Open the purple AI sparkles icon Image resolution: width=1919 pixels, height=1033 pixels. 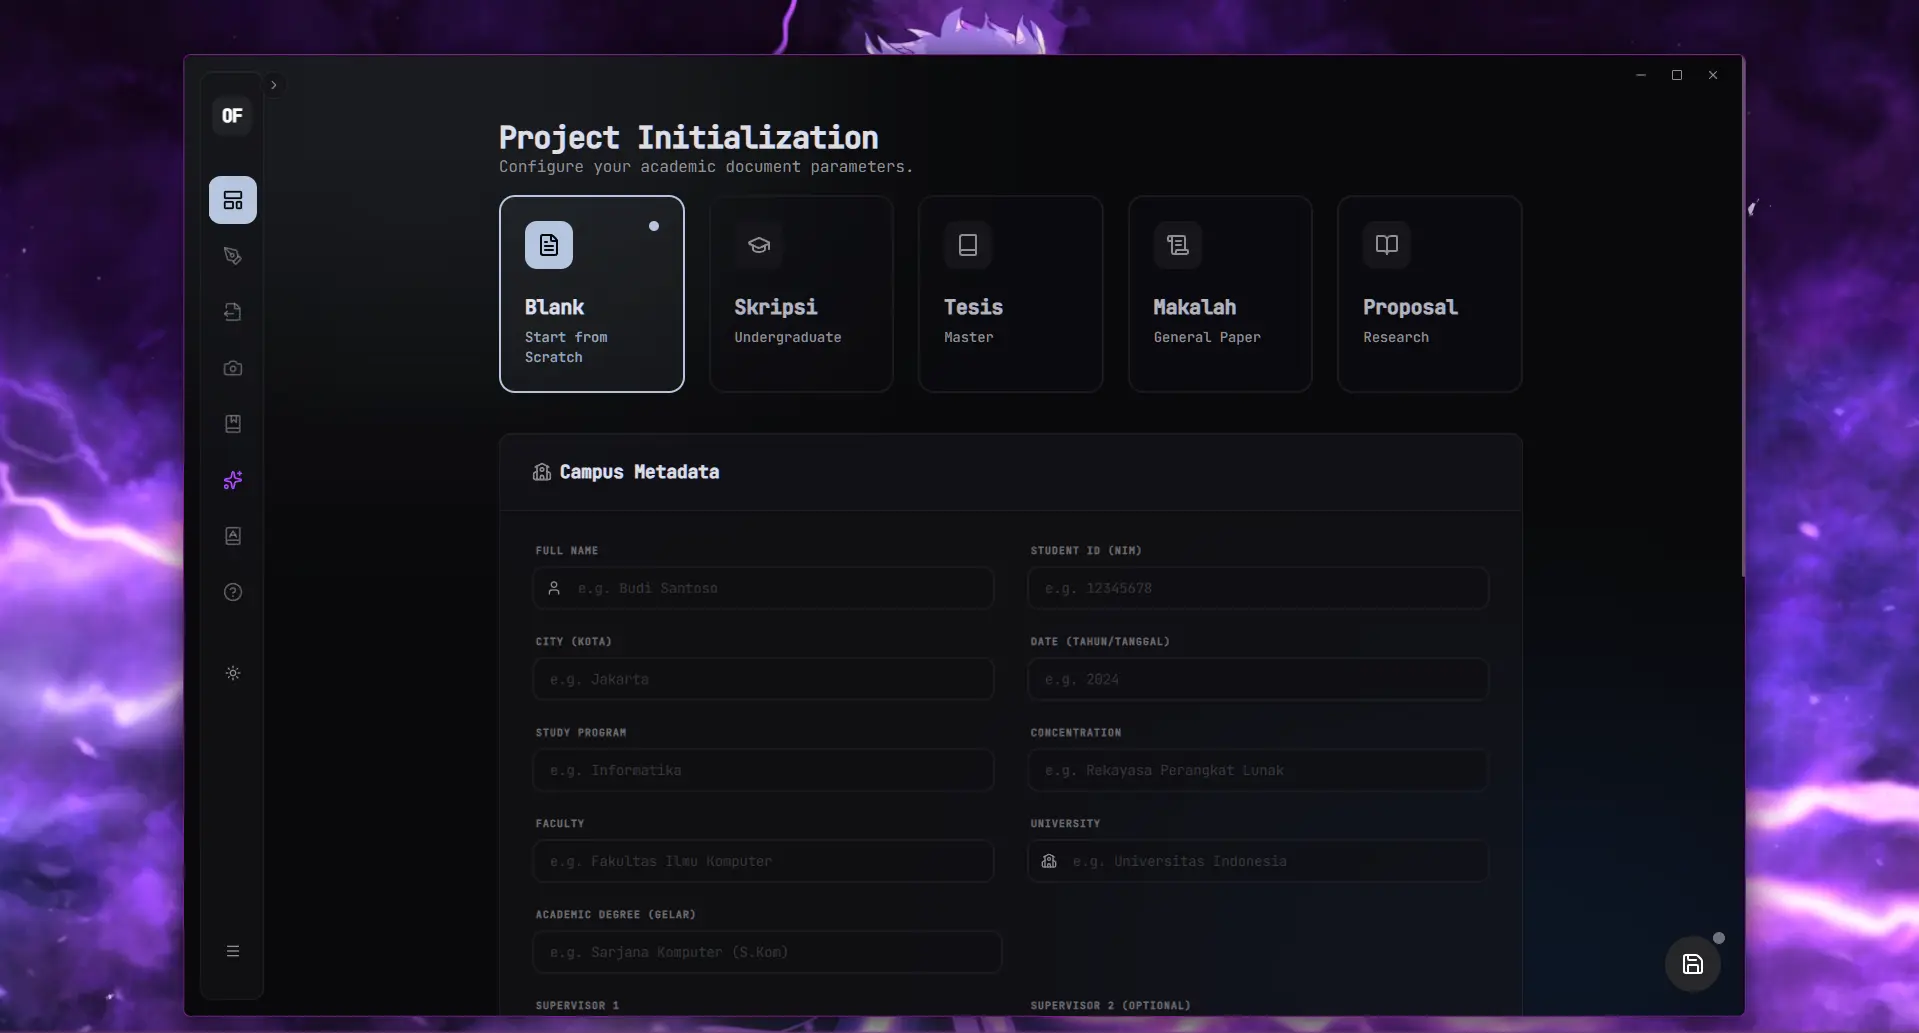pyautogui.click(x=233, y=480)
